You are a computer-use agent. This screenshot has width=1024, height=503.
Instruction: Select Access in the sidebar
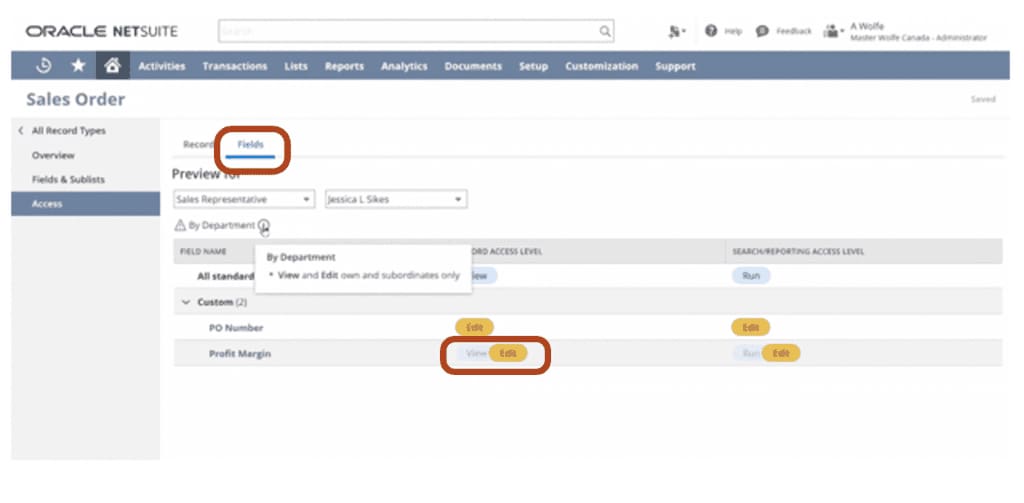(x=86, y=204)
